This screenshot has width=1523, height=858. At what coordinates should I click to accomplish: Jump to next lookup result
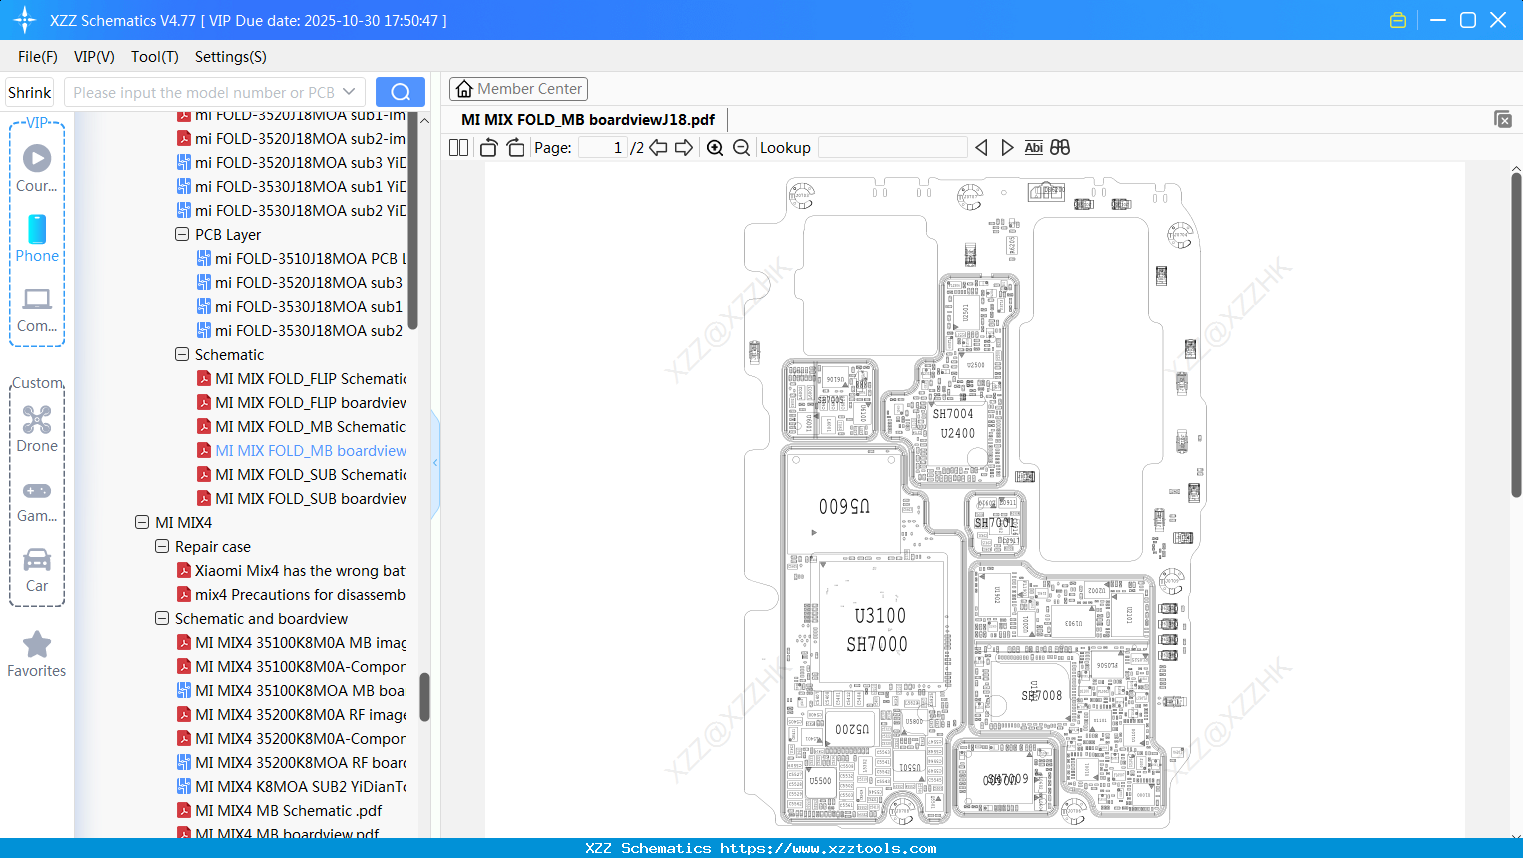point(1007,147)
